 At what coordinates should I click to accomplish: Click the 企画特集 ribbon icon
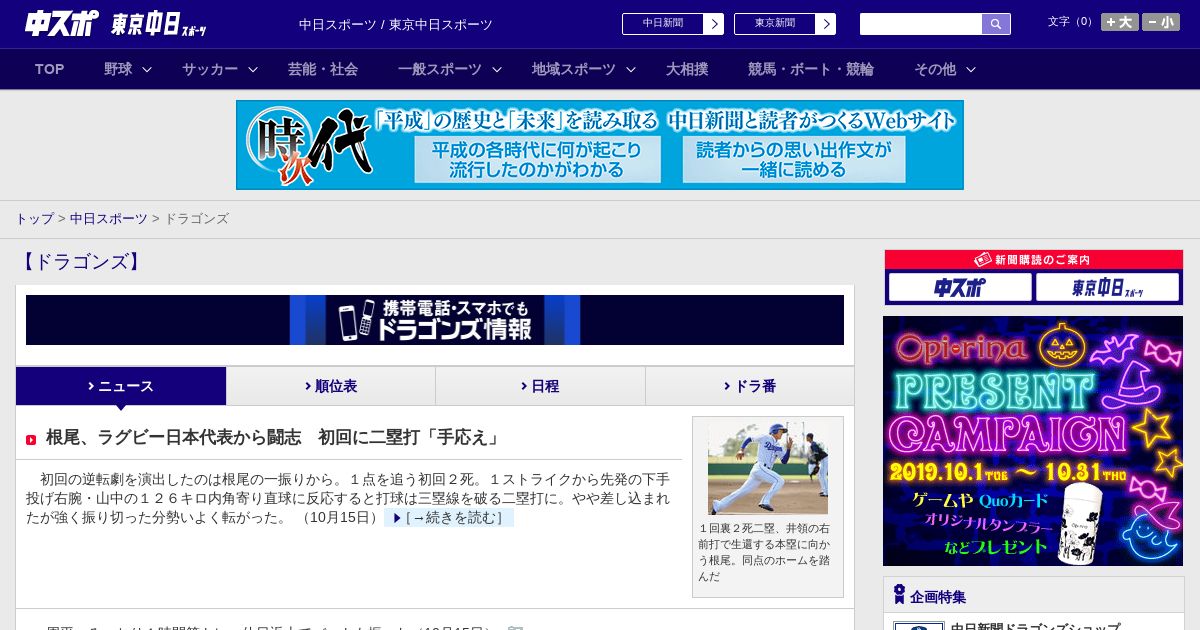[x=899, y=595]
